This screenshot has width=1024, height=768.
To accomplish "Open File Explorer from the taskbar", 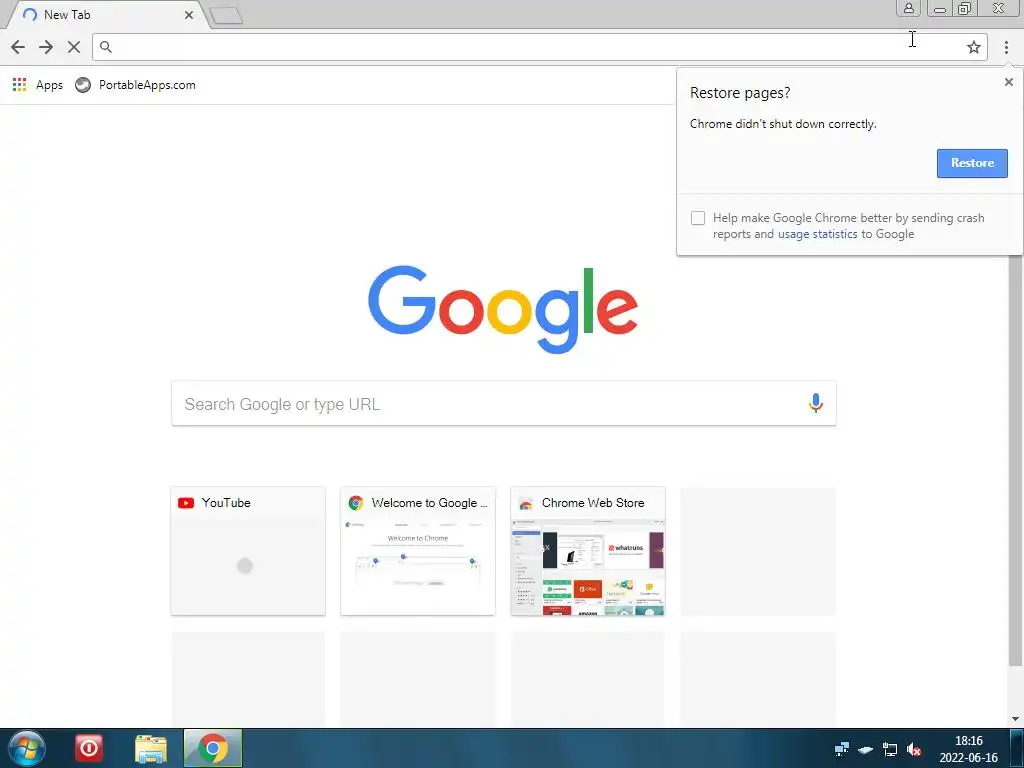I will pyautogui.click(x=151, y=748).
